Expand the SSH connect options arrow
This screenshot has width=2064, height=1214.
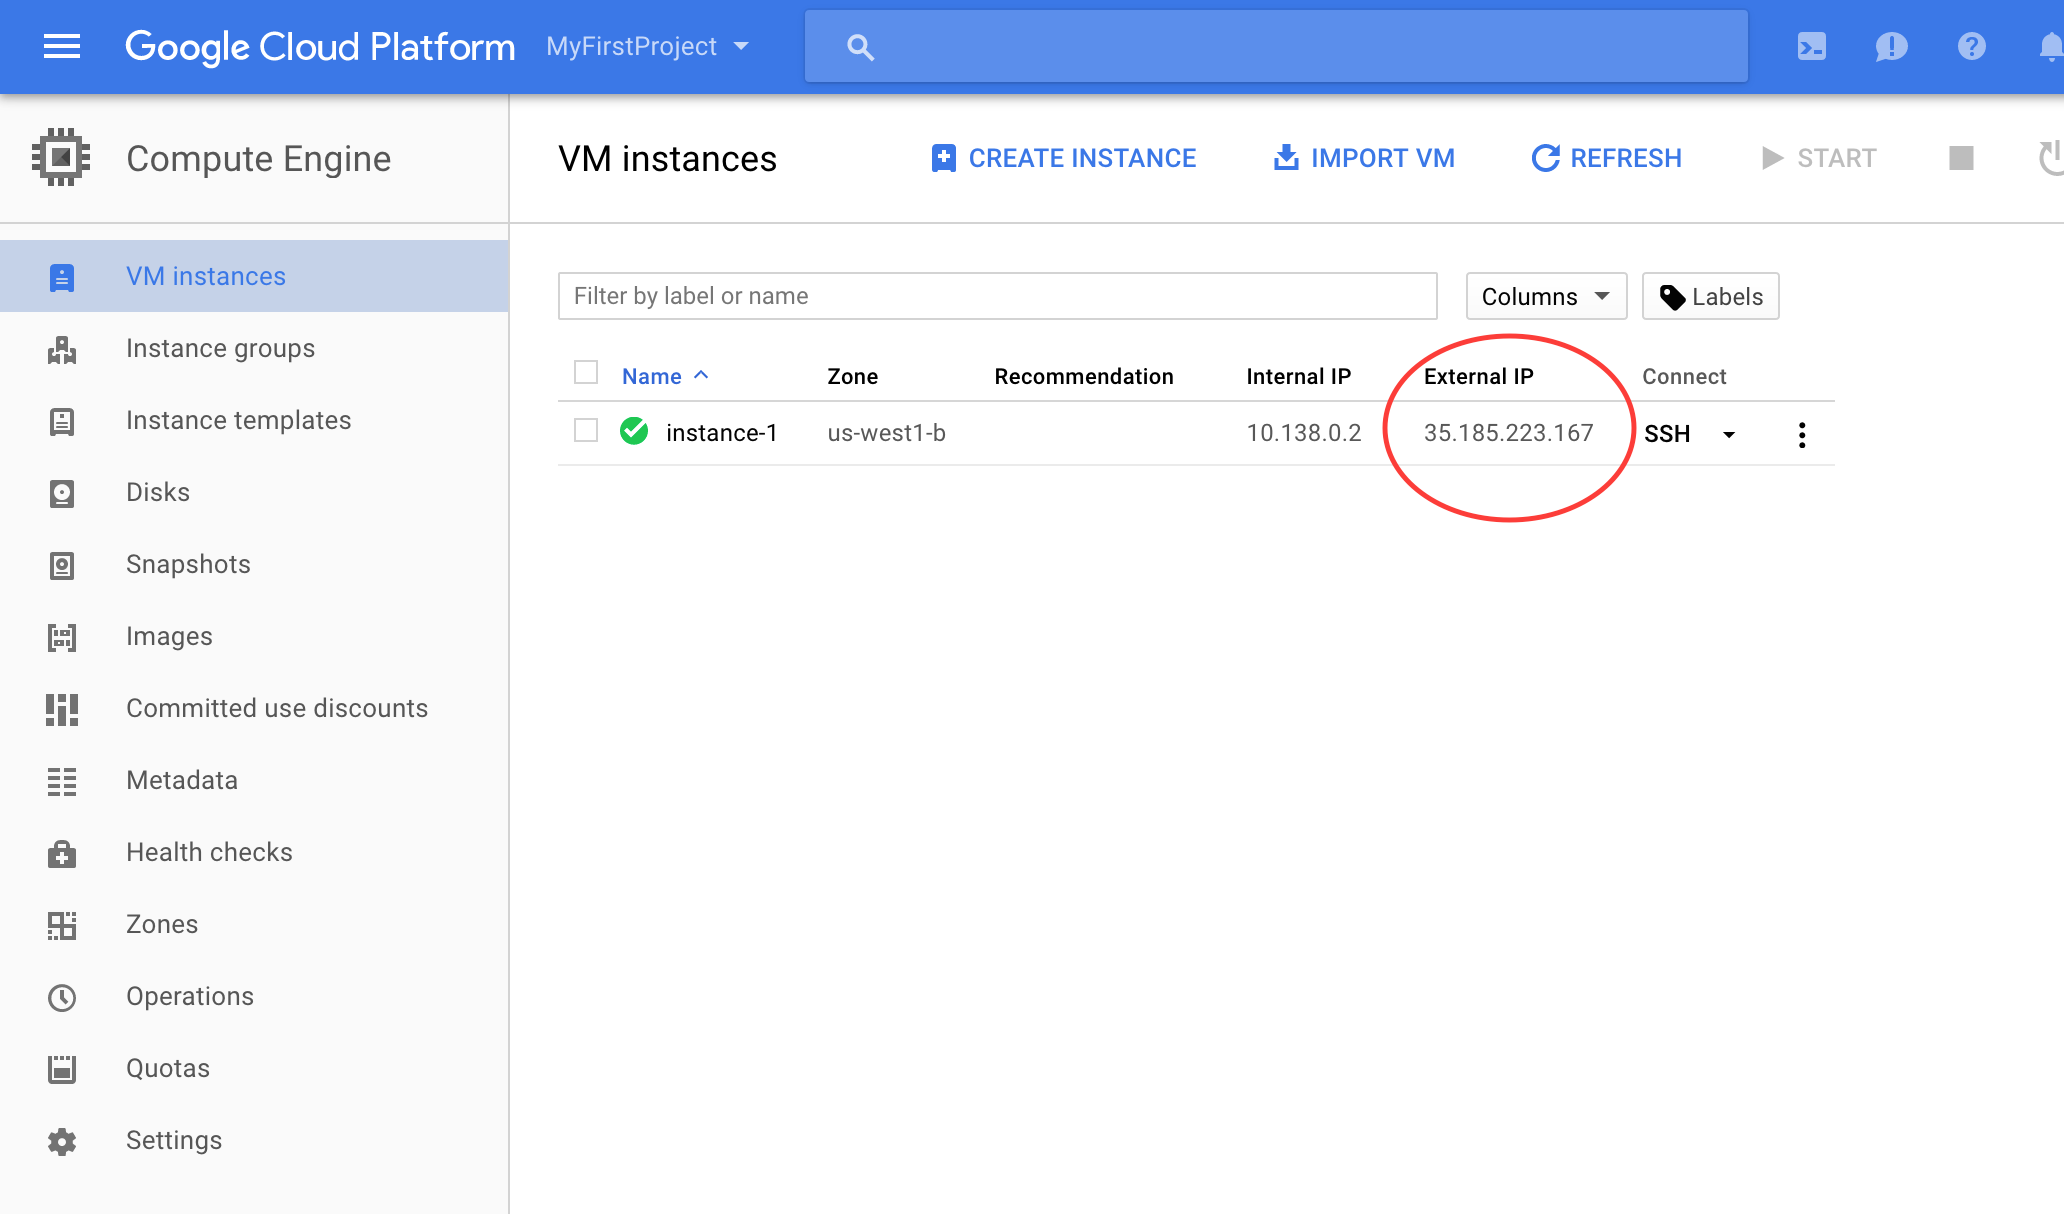pyautogui.click(x=1728, y=434)
